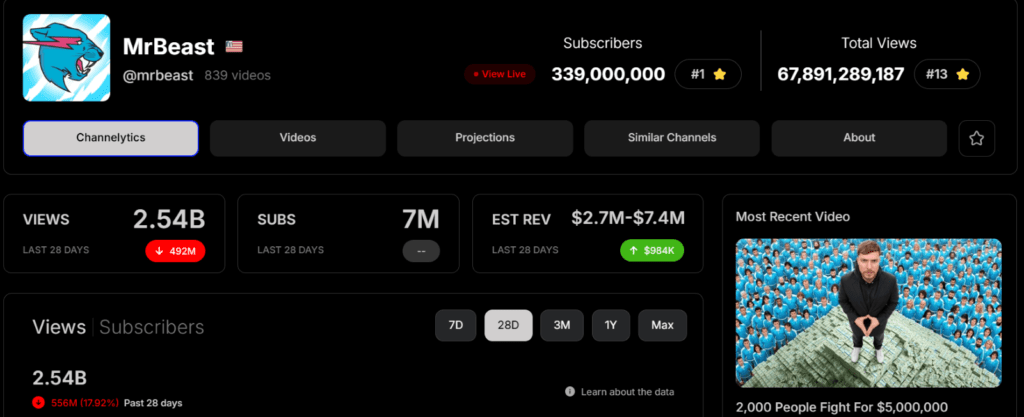1024x417 pixels.
Task: Click the red down-arrow 492M views badge
Action: [176, 251]
